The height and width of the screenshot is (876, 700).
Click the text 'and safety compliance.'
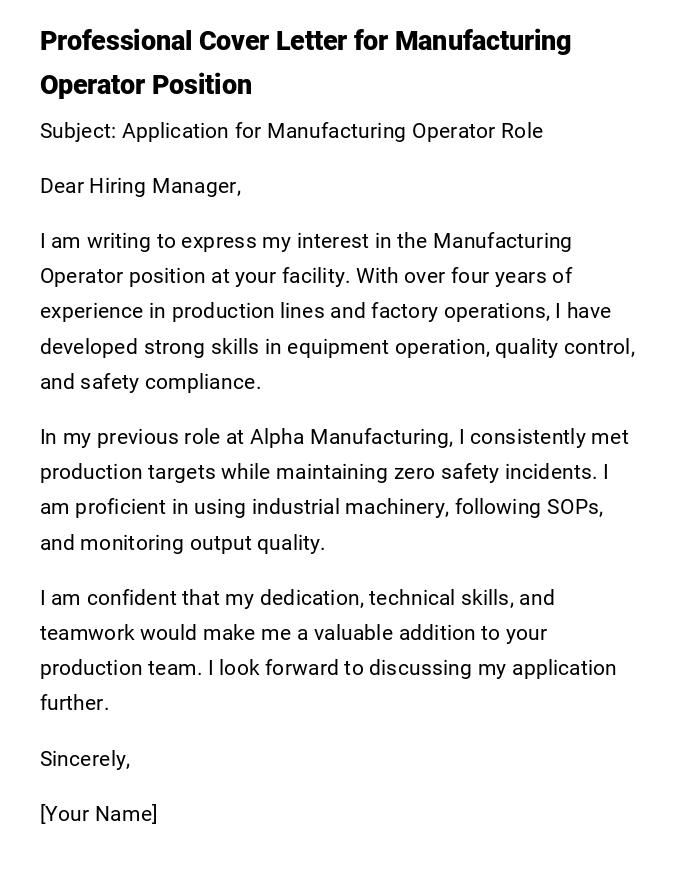(x=150, y=382)
